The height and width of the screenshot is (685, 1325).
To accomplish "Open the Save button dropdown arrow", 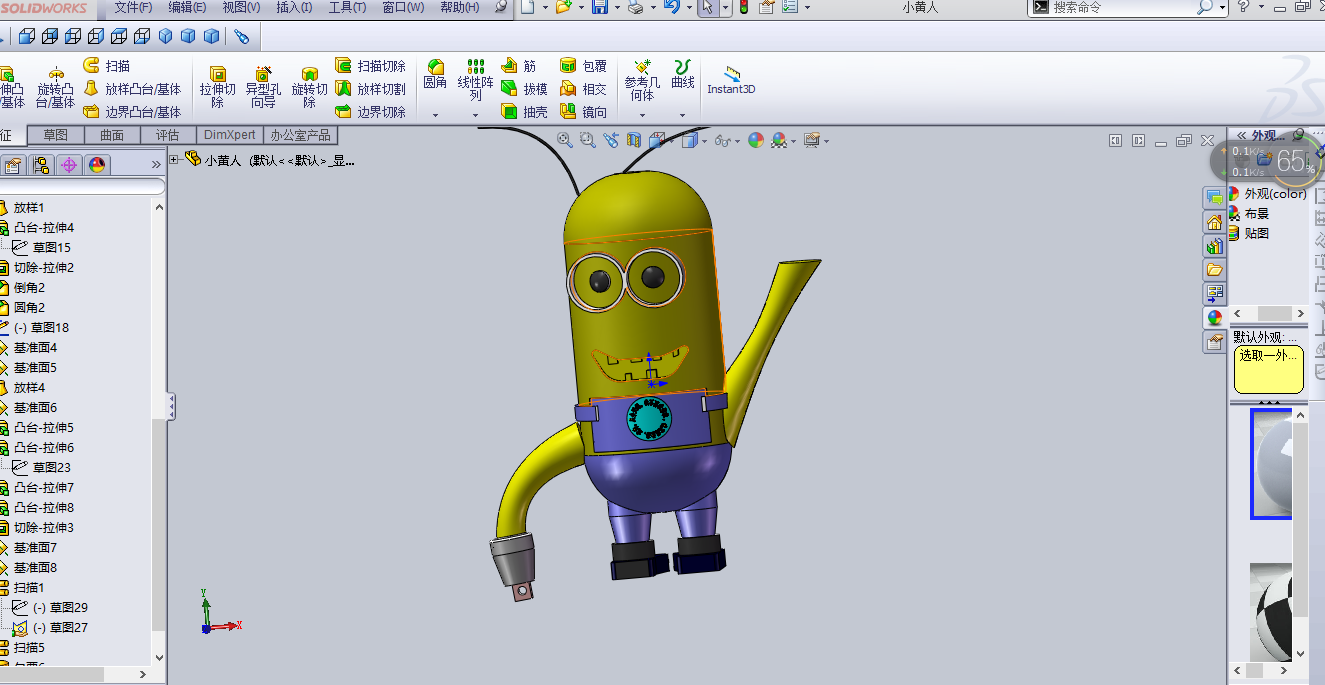I will point(616,7).
